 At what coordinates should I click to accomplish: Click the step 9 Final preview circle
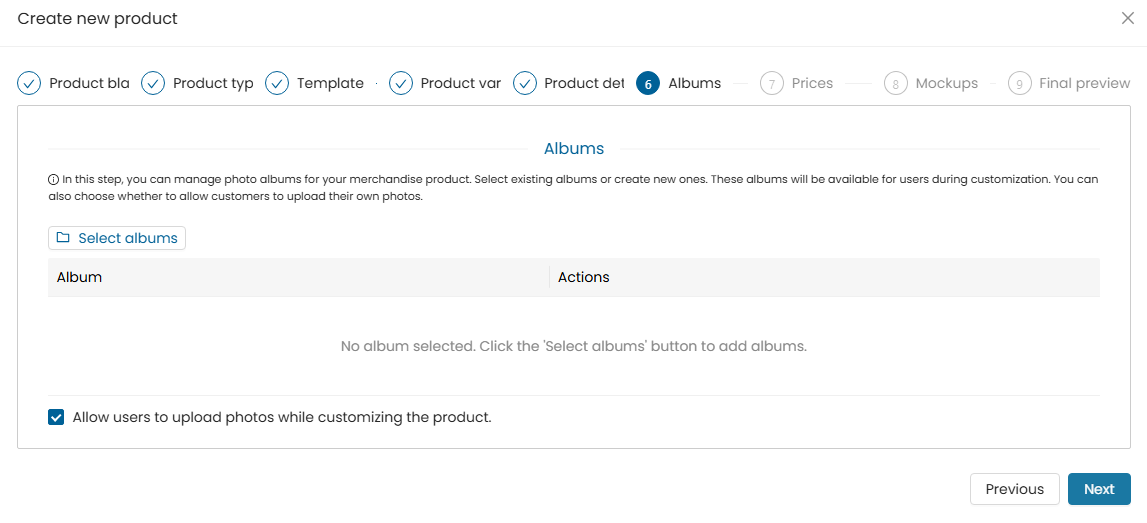tap(1020, 83)
